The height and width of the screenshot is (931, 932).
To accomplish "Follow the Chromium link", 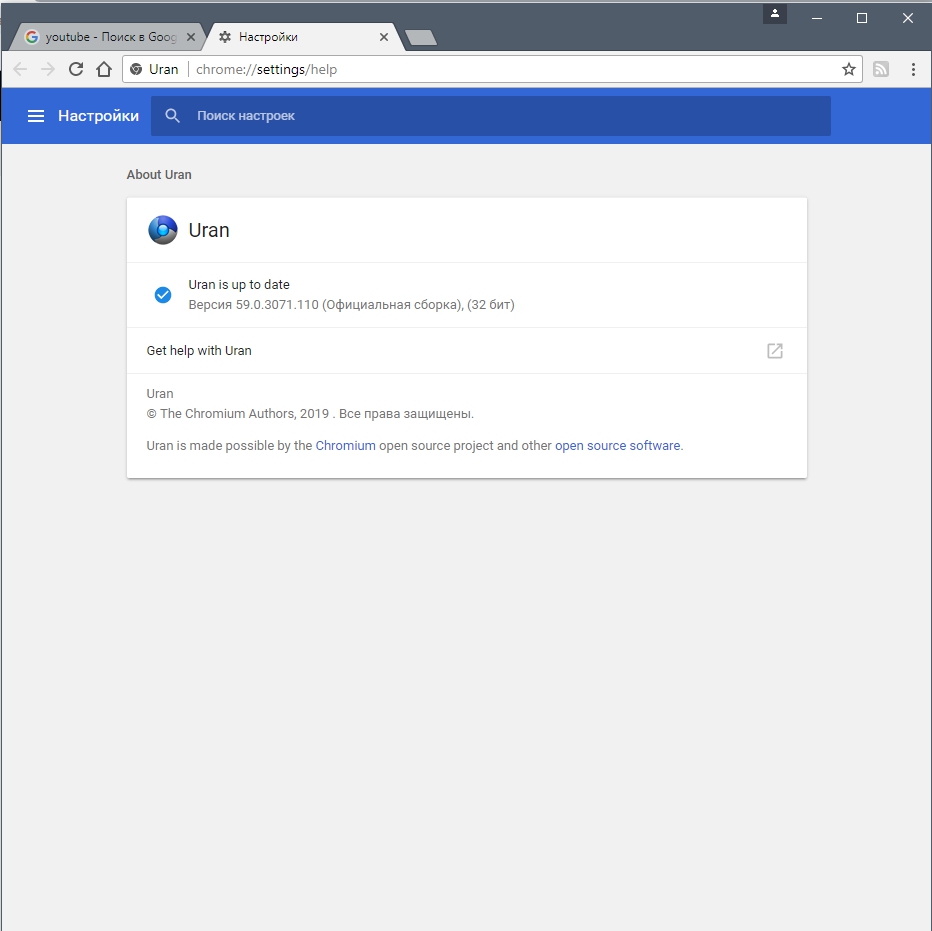I will click(x=345, y=446).
